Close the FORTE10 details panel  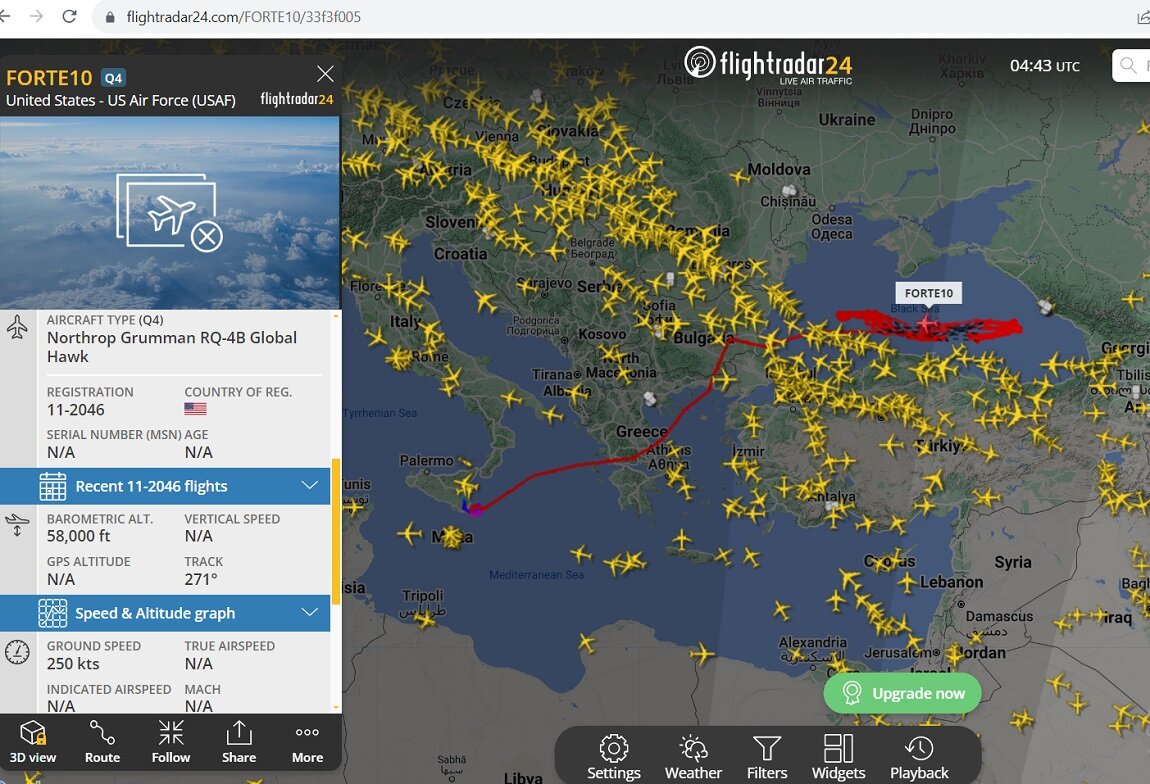click(x=325, y=73)
